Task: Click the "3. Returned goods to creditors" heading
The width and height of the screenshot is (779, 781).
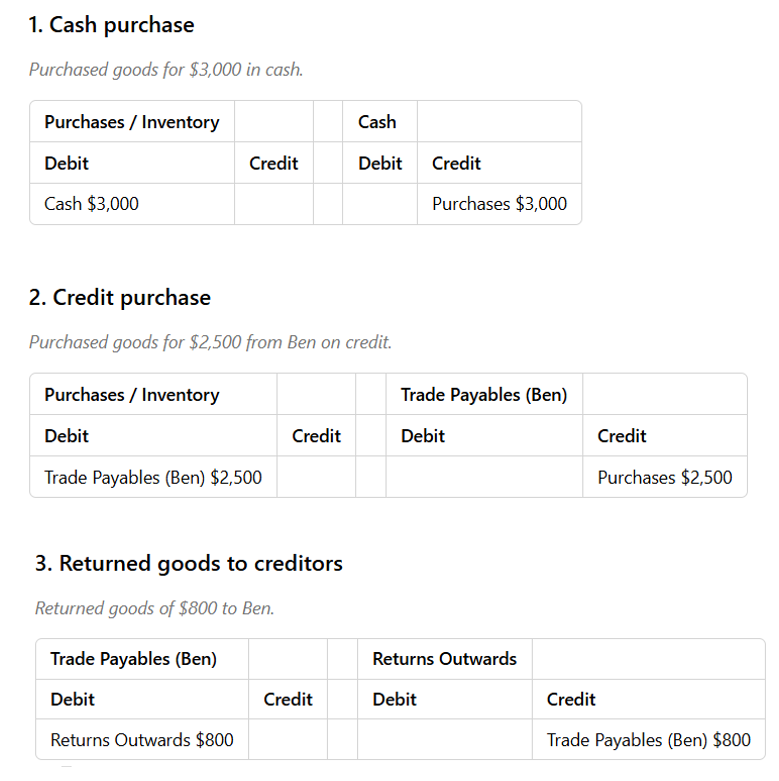Action: [x=189, y=564]
